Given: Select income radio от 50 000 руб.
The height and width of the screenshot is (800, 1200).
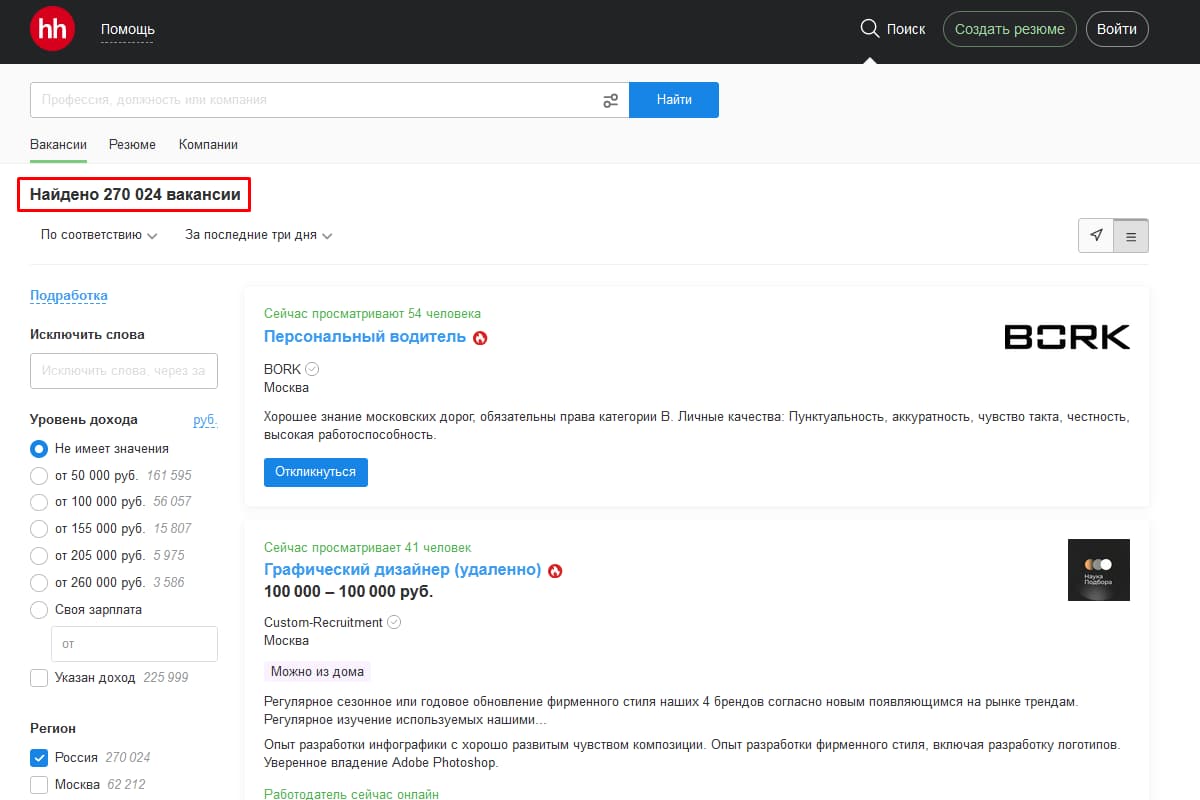Looking at the screenshot, I should 39,476.
